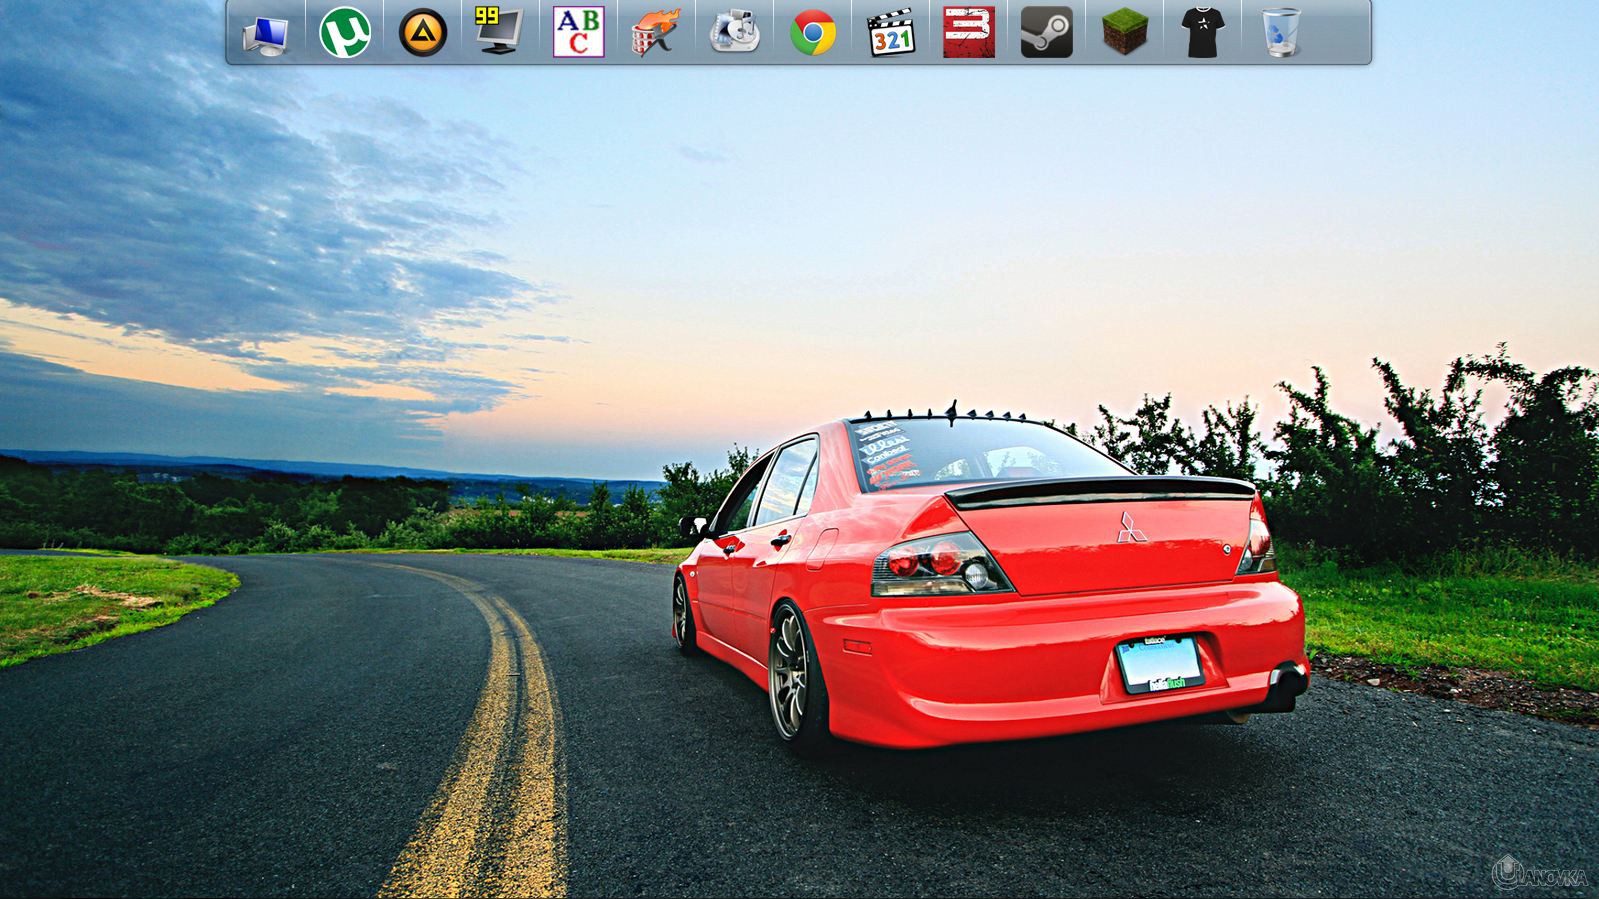Screen dimensions: 1599x899
Task: Open the ABC letters application
Action: (578, 33)
